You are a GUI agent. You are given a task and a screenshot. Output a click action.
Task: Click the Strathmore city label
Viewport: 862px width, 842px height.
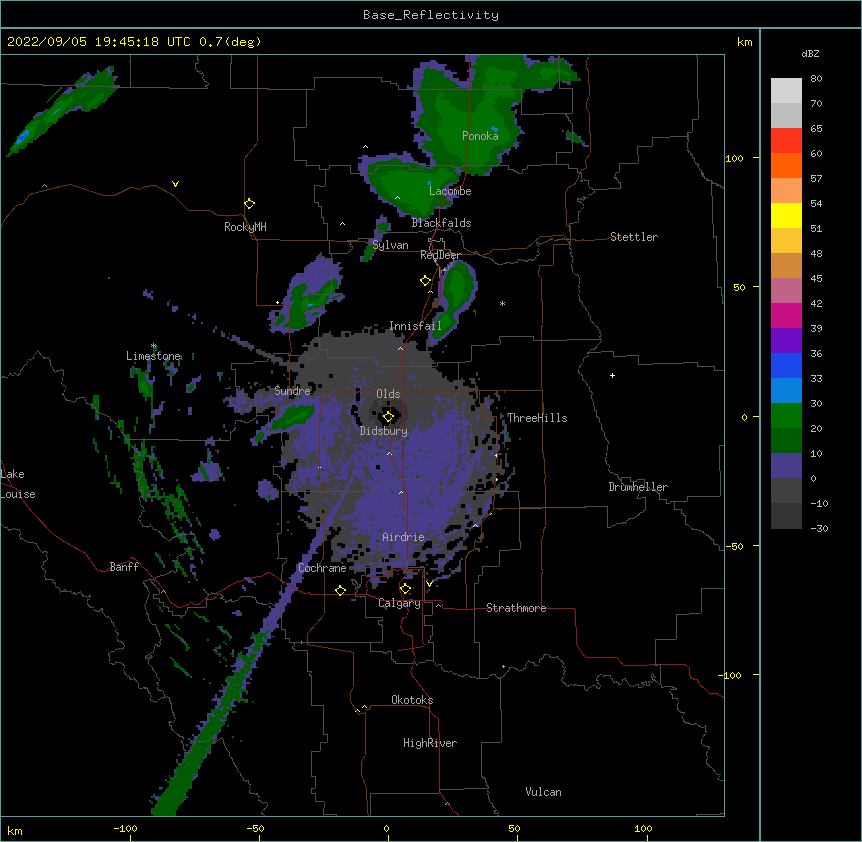click(x=516, y=608)
